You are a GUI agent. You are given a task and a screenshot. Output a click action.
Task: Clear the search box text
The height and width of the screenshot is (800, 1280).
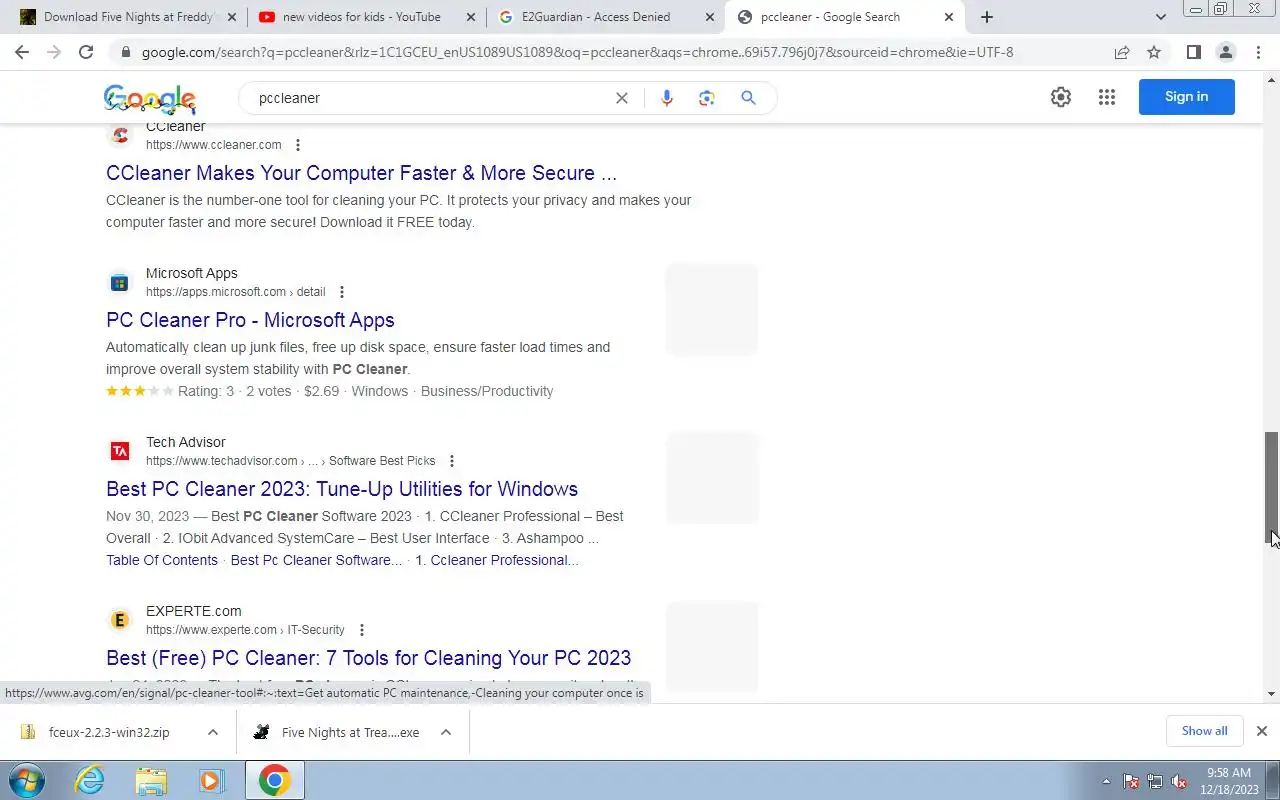coord(621,98)
